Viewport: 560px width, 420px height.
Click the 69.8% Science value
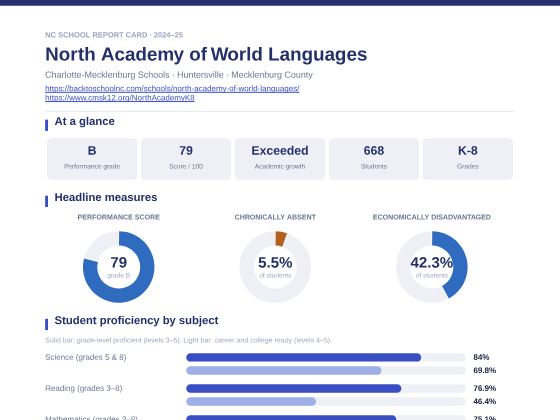[x=485, y=370]
